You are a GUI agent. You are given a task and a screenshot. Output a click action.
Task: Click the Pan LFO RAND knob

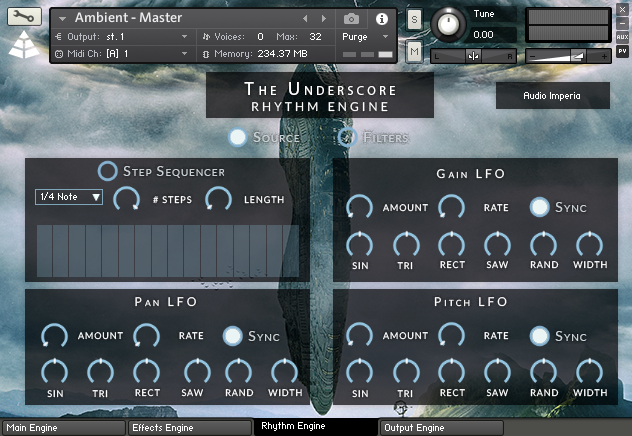click(x=239, y=372)
